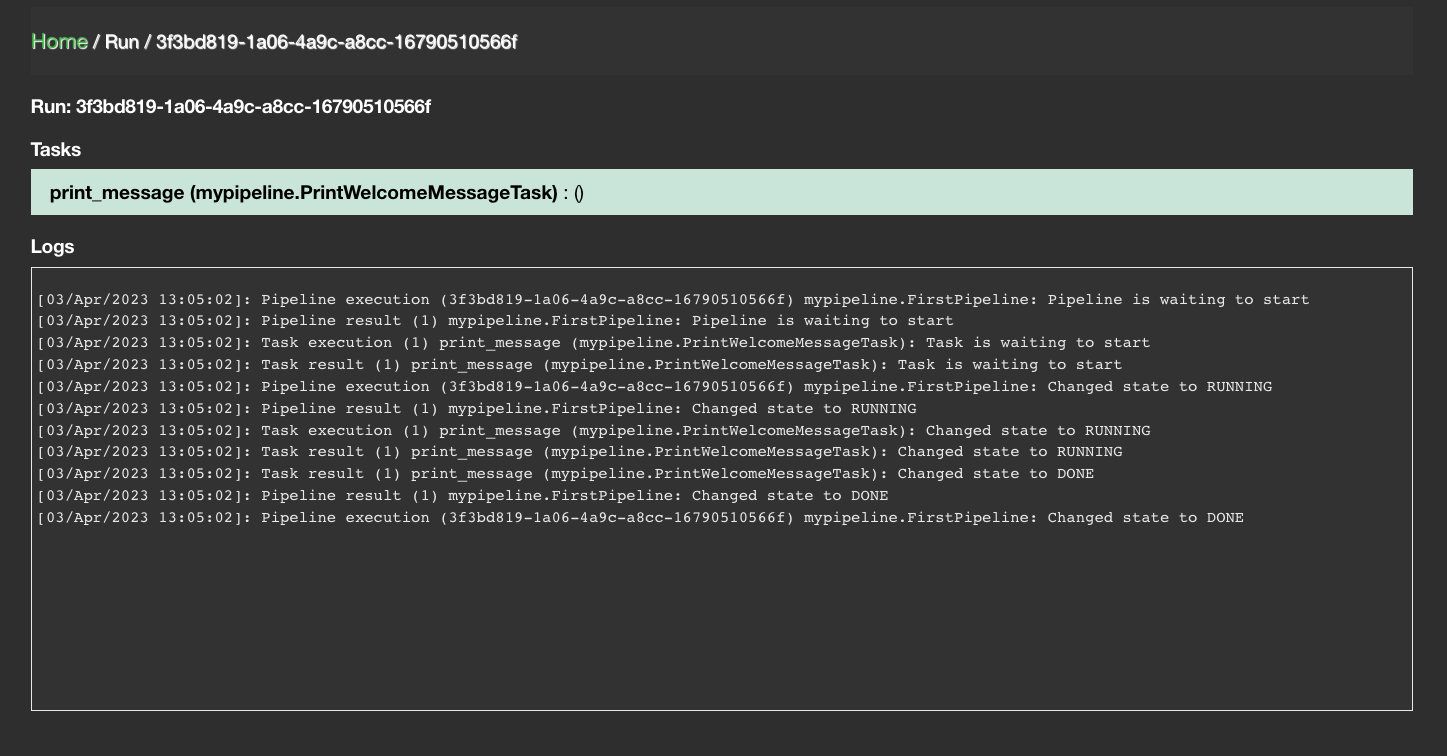This screenshot has height=756, width=1447.
Task: Select log line 'Pipeline result: Changed state to RUNNING'
Action: click(477, 409)
